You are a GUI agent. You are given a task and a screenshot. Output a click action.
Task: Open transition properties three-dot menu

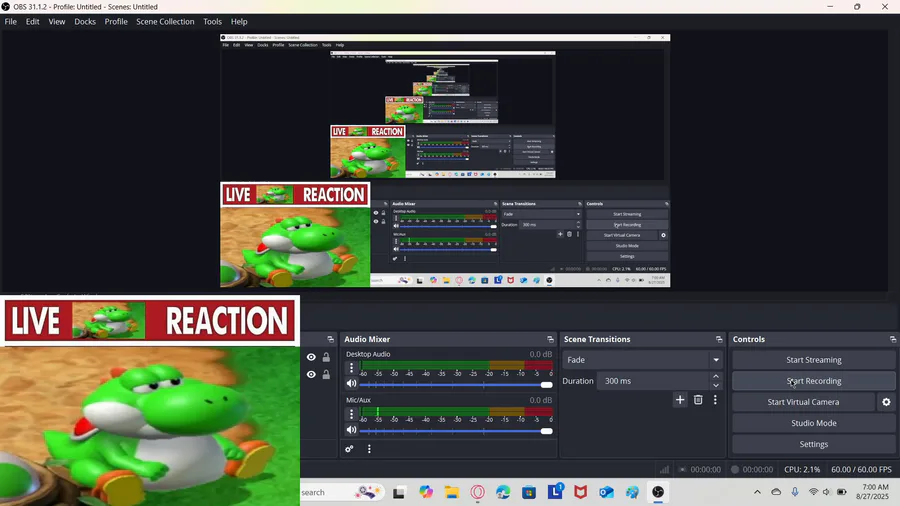715,400
